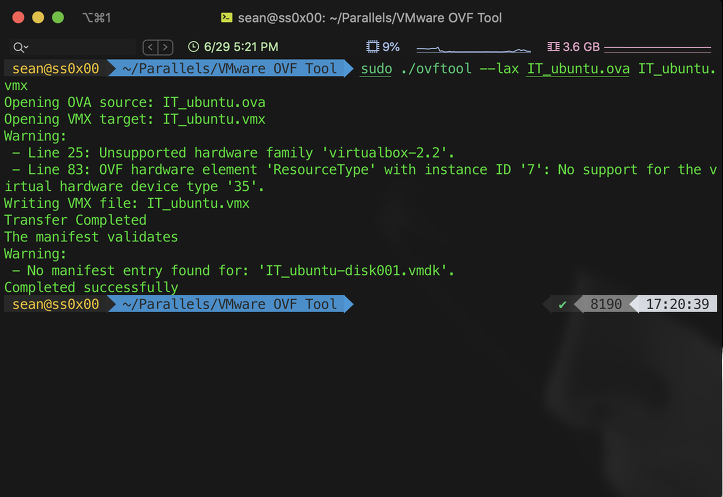Click the clock icon beside 6/29 5:21 PM
The image size is (723, 497).
pyautogui.click(x=193, y=47)
